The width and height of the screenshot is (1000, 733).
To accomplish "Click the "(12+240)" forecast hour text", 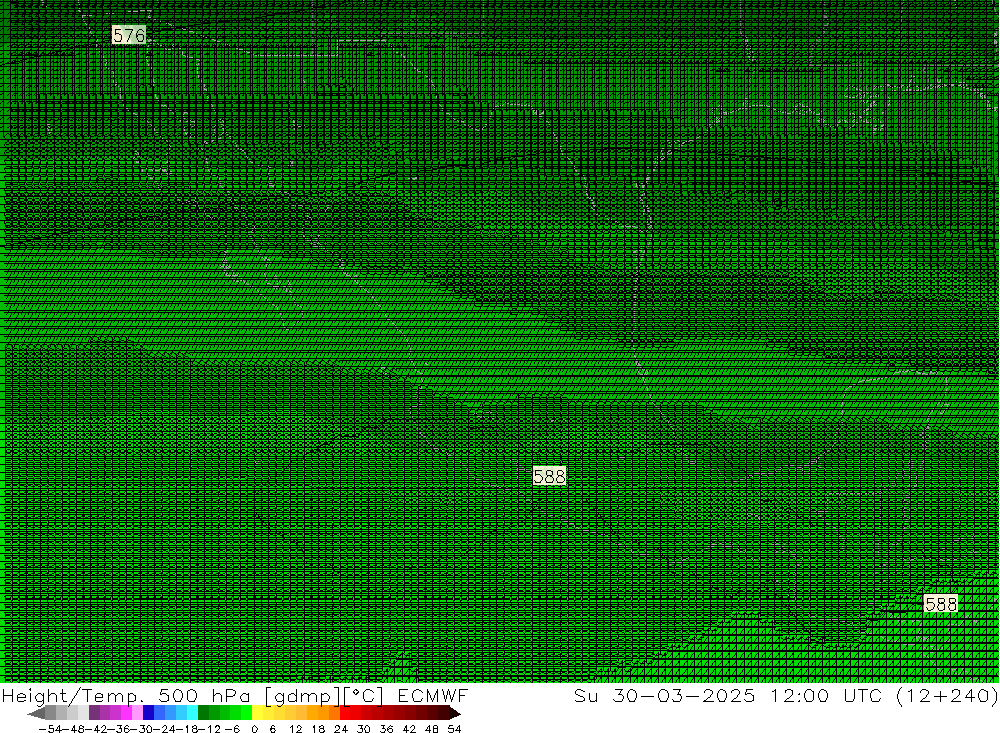I will (x=945, y=696).
